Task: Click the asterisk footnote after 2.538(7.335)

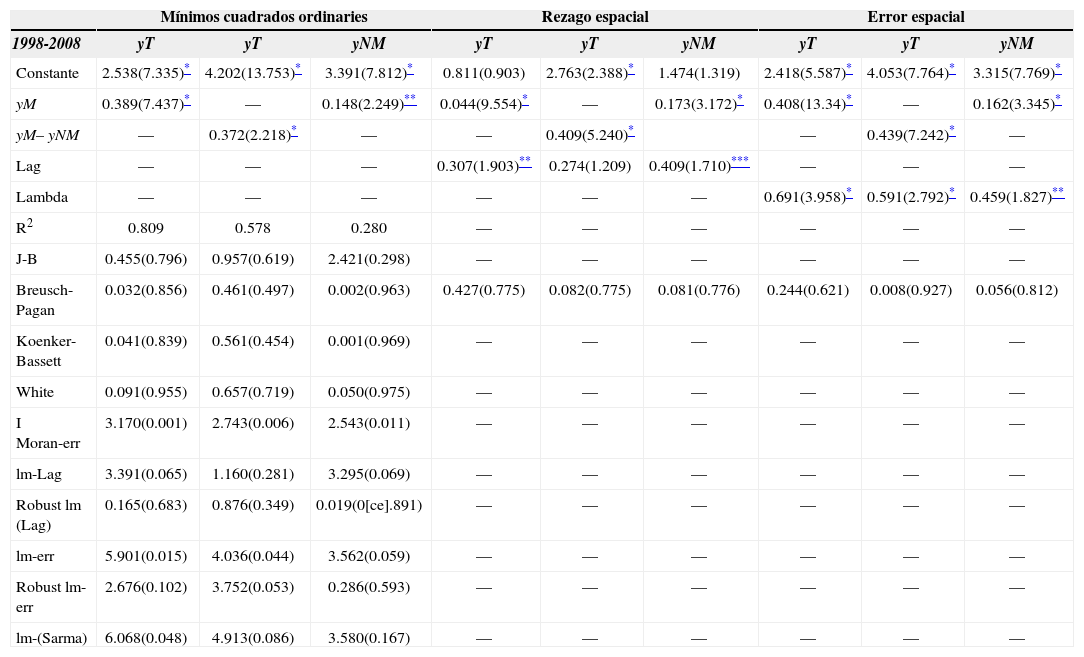Action: (x=187, y=69)
